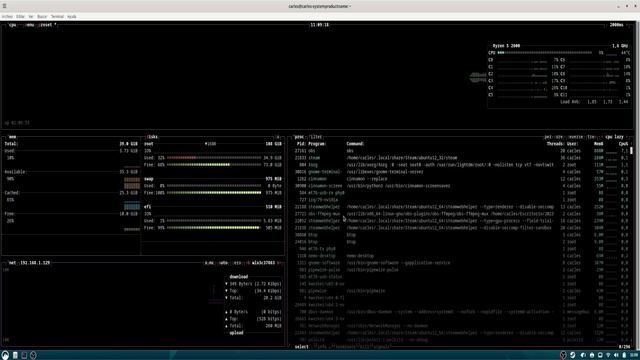Open the system menu icon on the taskbar

[x=5, y=355]
